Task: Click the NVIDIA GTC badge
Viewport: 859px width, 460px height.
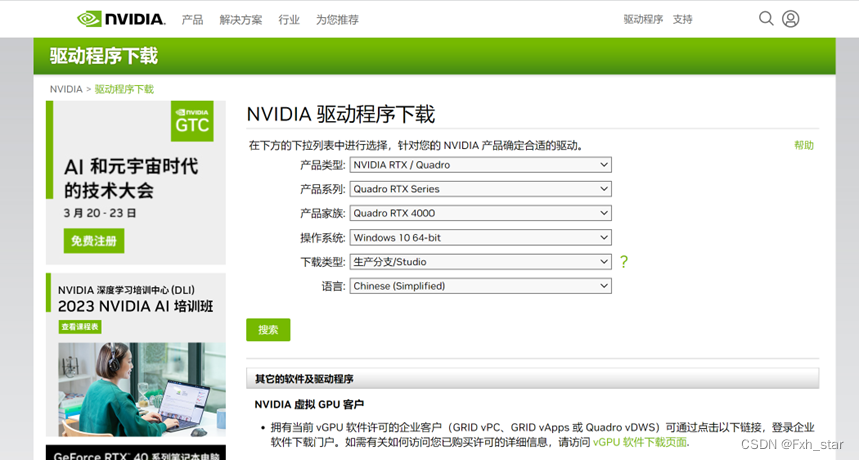Action: [192, 121]
